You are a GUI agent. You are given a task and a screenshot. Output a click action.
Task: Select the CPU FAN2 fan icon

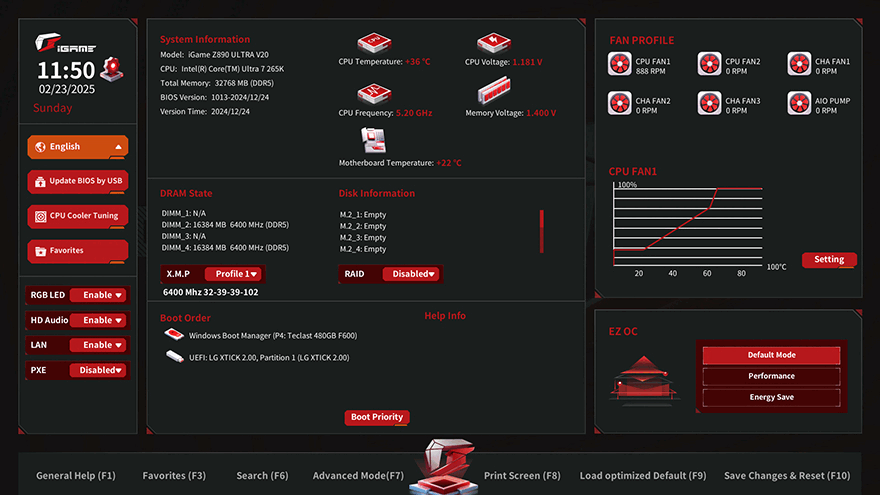tap(709, 64)
